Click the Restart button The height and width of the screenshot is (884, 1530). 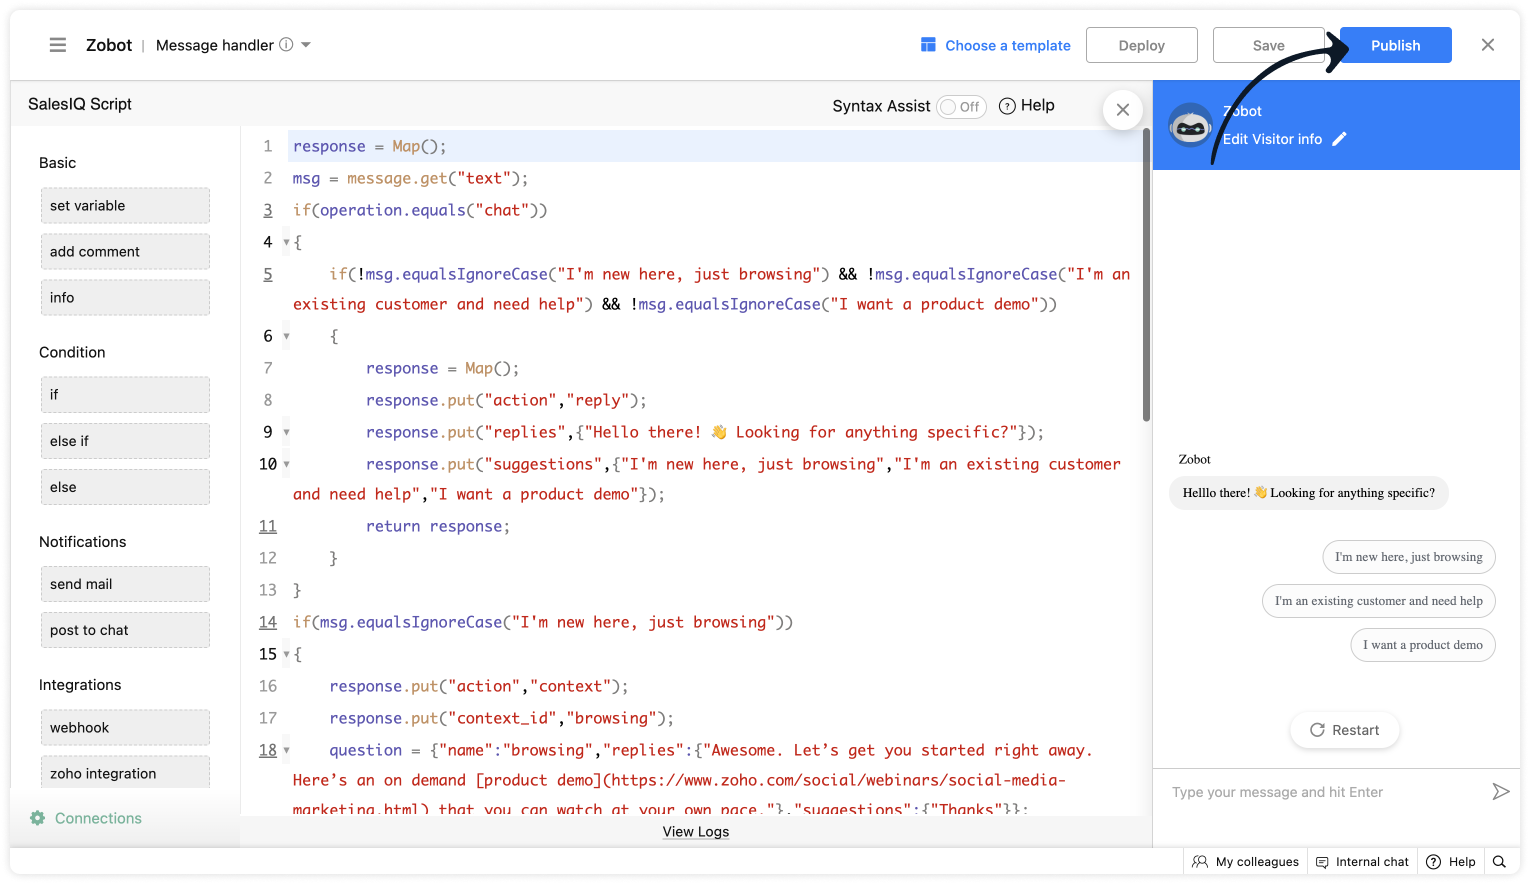[x=1345, y=730]
